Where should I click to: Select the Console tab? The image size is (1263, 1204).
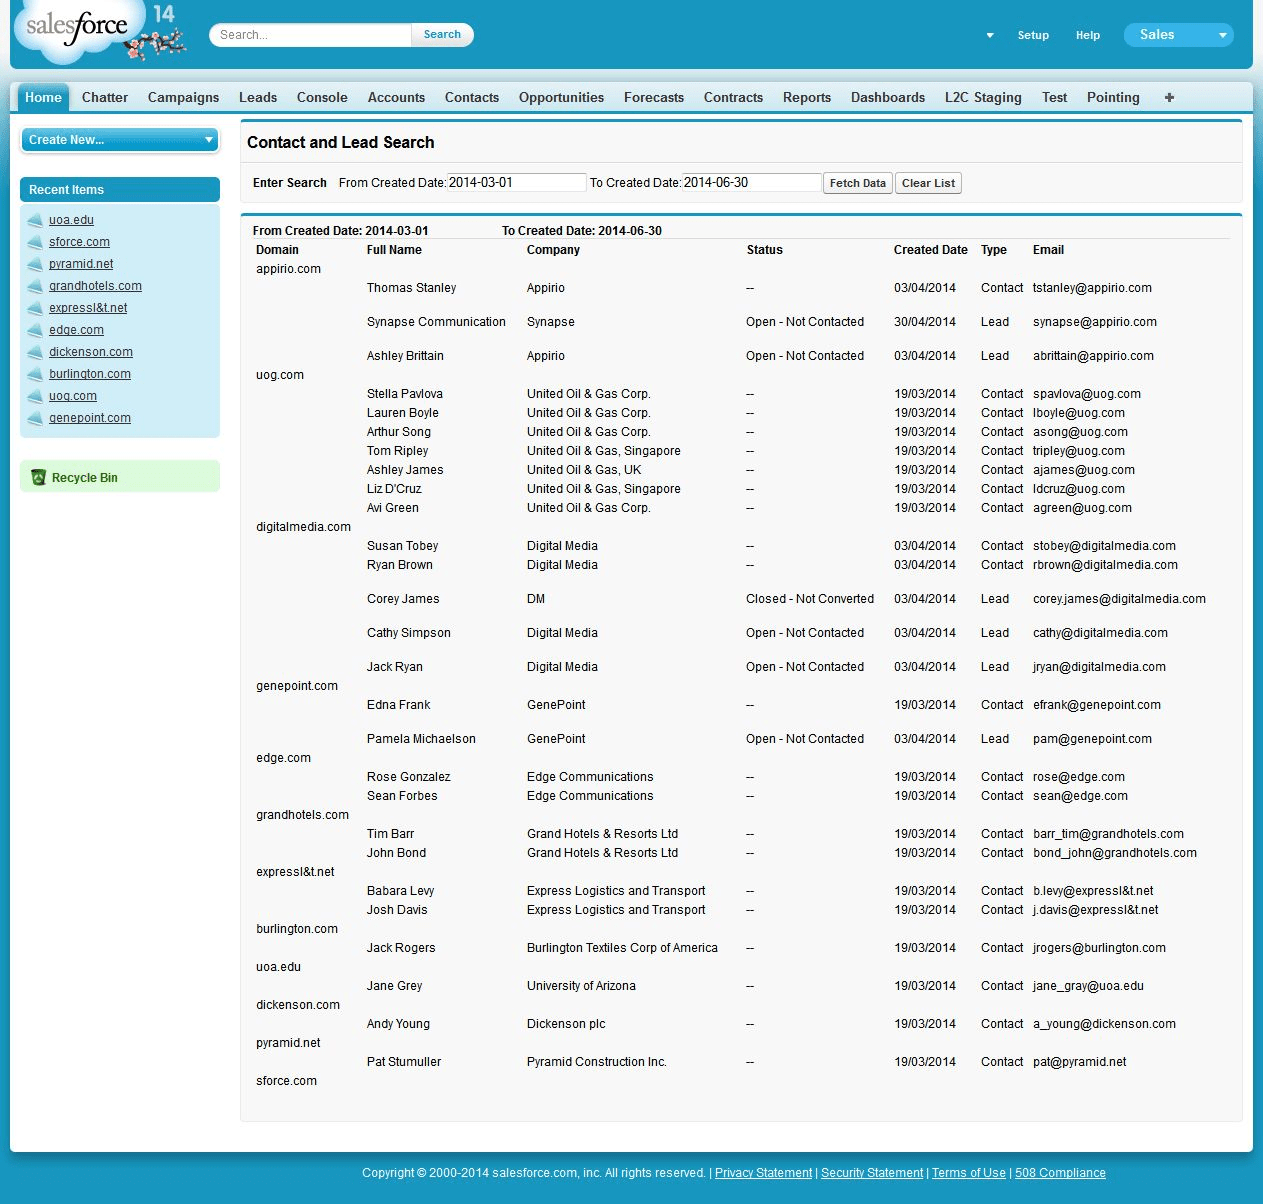pyautogui.click(x=322, y=97)
